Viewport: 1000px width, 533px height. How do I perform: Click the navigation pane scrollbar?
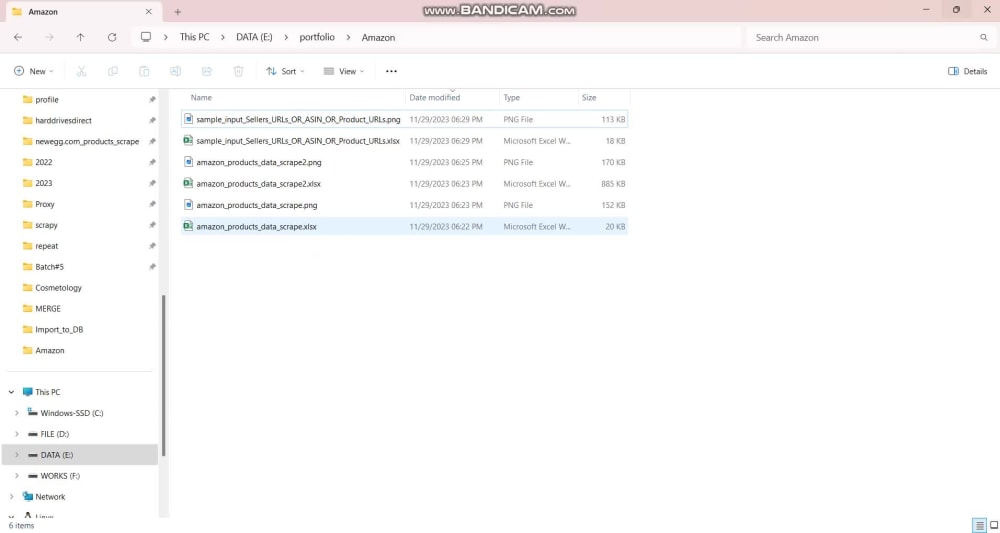click(164, 375)
